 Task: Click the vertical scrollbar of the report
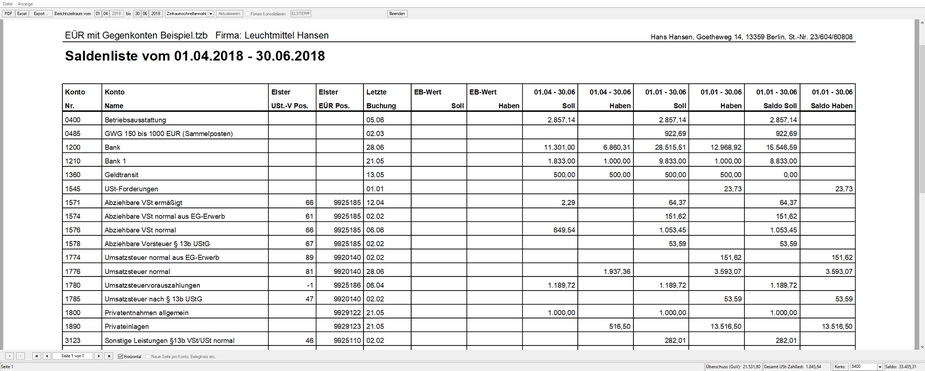coord(921,183)
